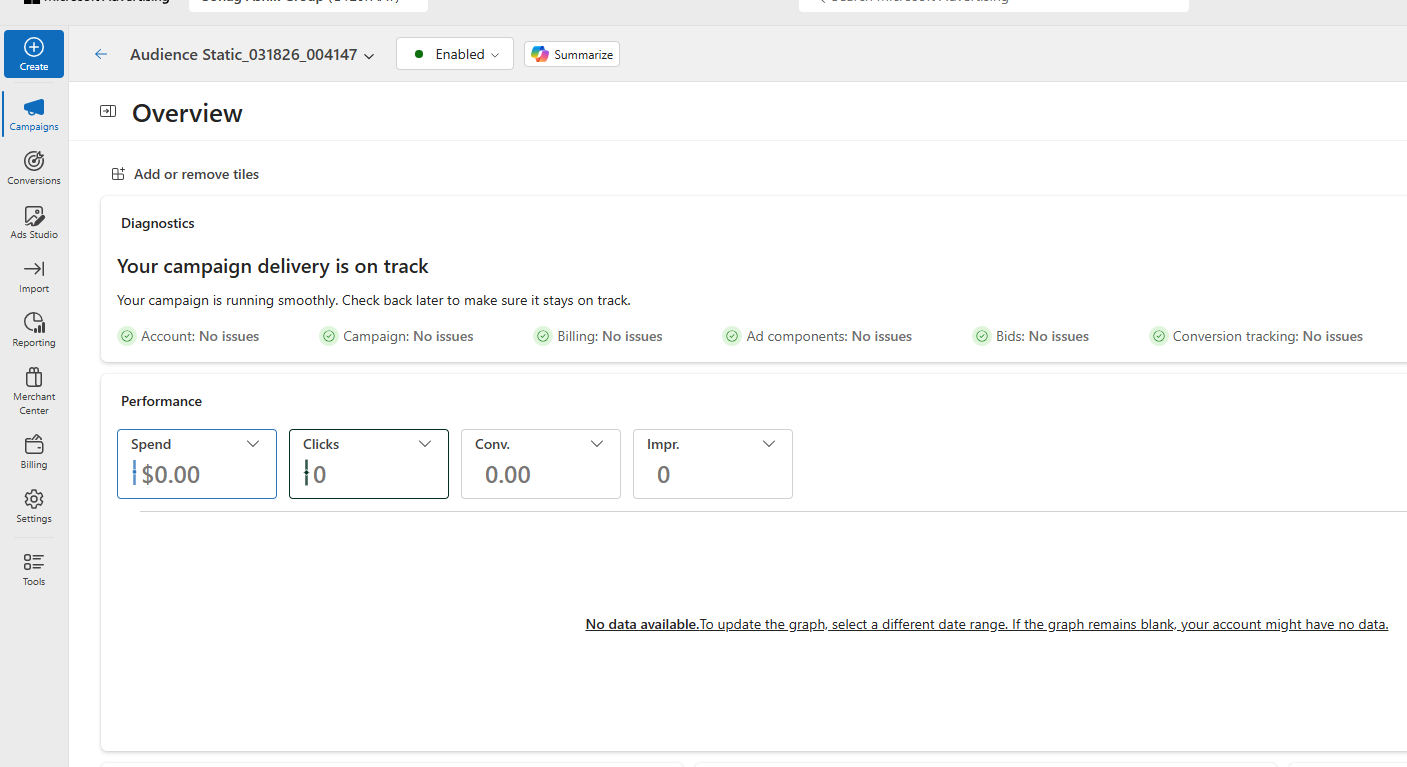The image size is (1407, 767).
Task: Expand the Clicks metric dropdown
Action: [425, 444]
